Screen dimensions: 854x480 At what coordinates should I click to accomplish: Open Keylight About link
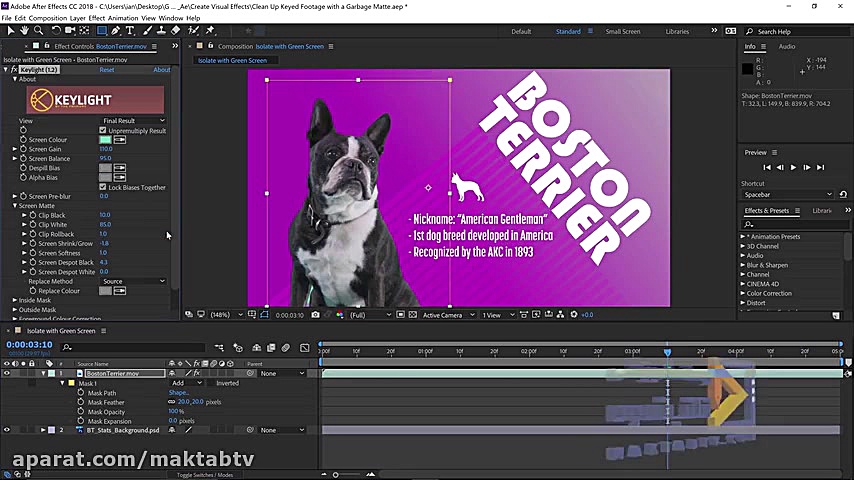point(162,70)
